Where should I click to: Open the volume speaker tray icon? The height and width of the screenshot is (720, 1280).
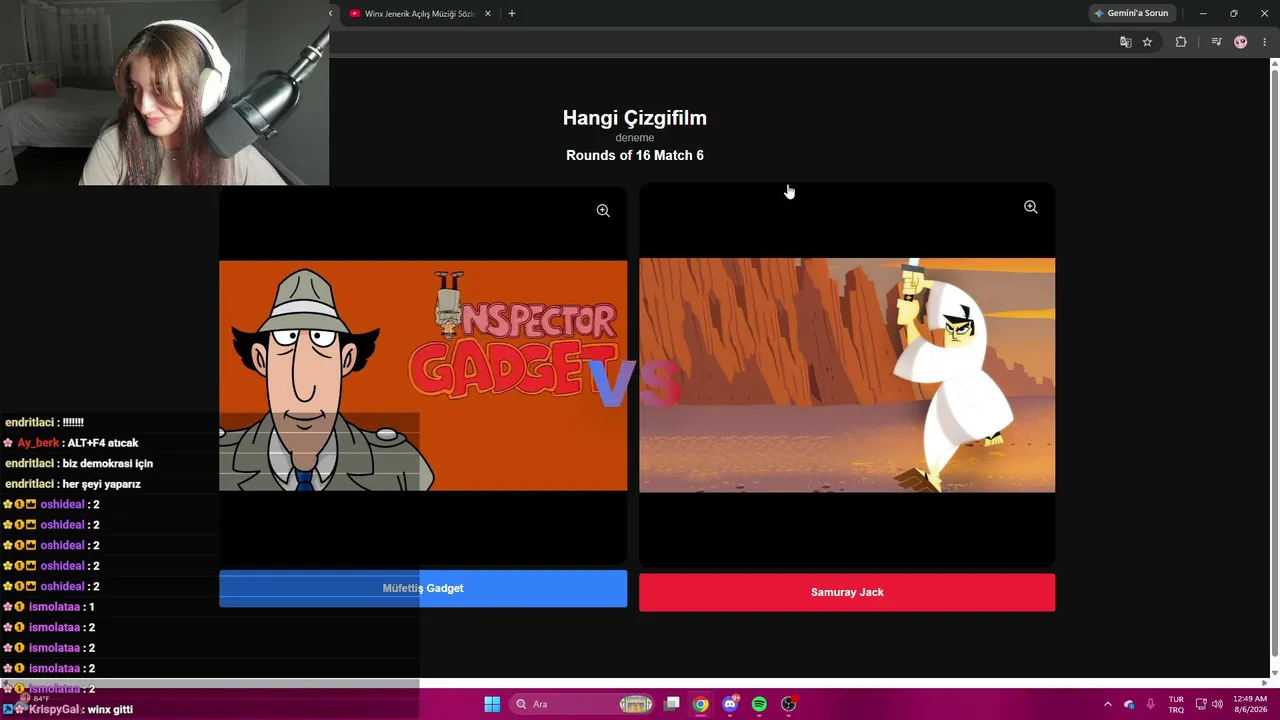click(1217, 704)
